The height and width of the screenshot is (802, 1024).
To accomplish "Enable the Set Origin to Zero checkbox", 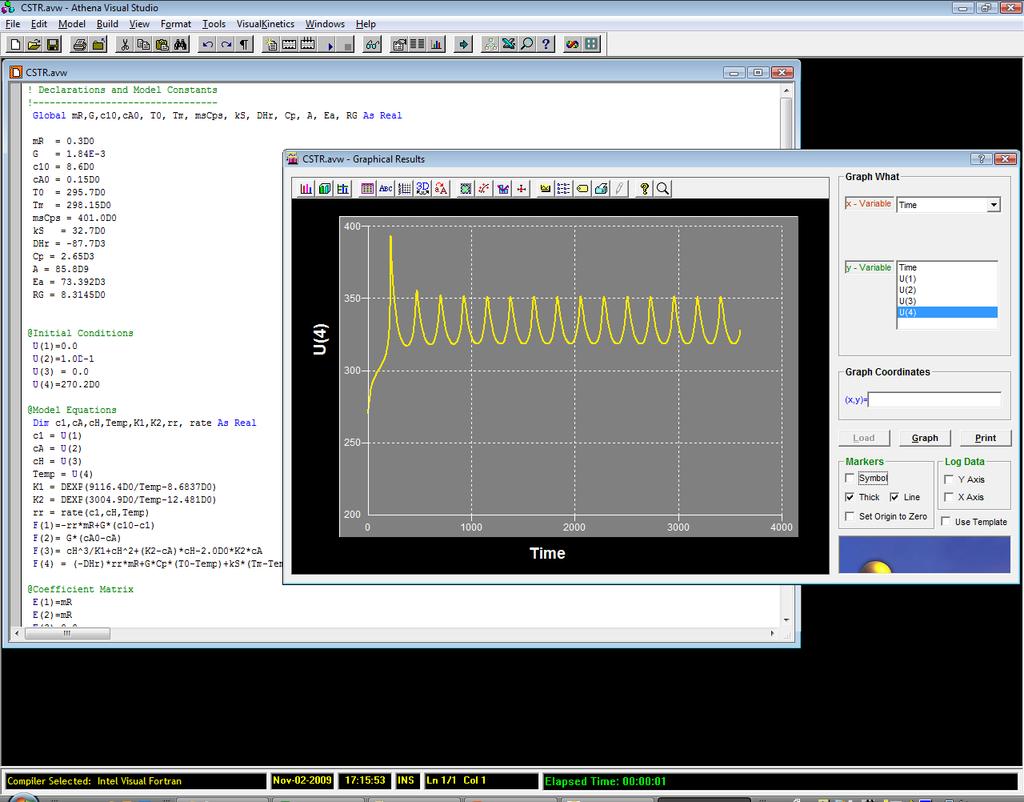I will pos(850,516).
